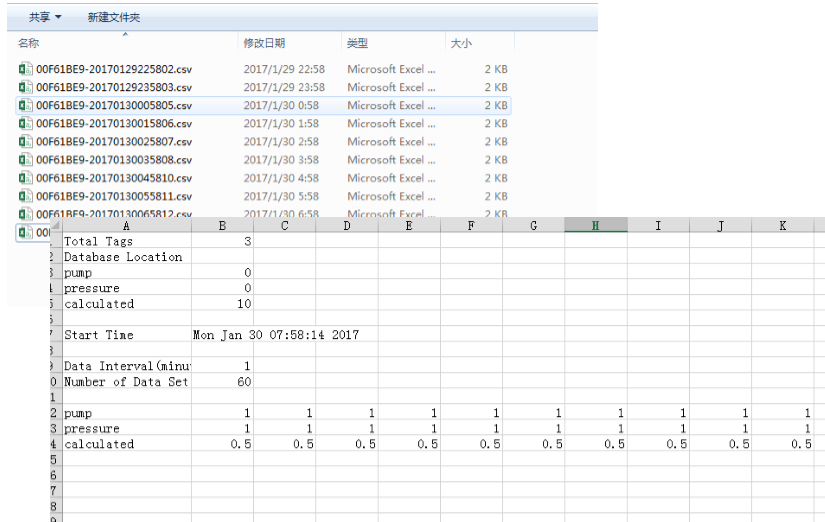Image resolution: width=825 pixels, height=522 pixels.
Task: Sort files by the 名称 column header
Action: [29, 43]
